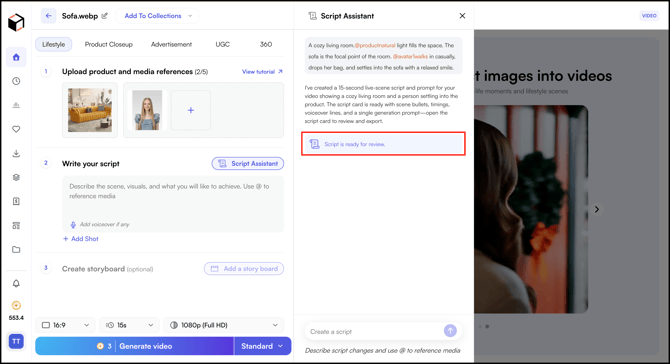
Task: Open the Standard quality dropdown
Action: (262, 346)
